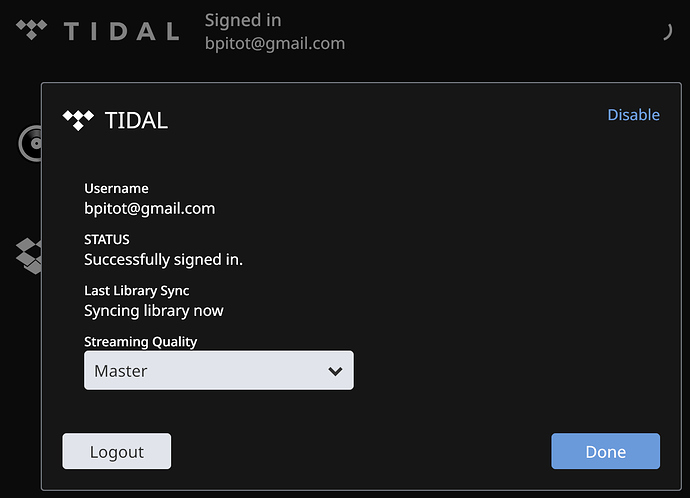Click the background Signed in status text
This screenshot has width=690, height=498.
tap(243, 20)
